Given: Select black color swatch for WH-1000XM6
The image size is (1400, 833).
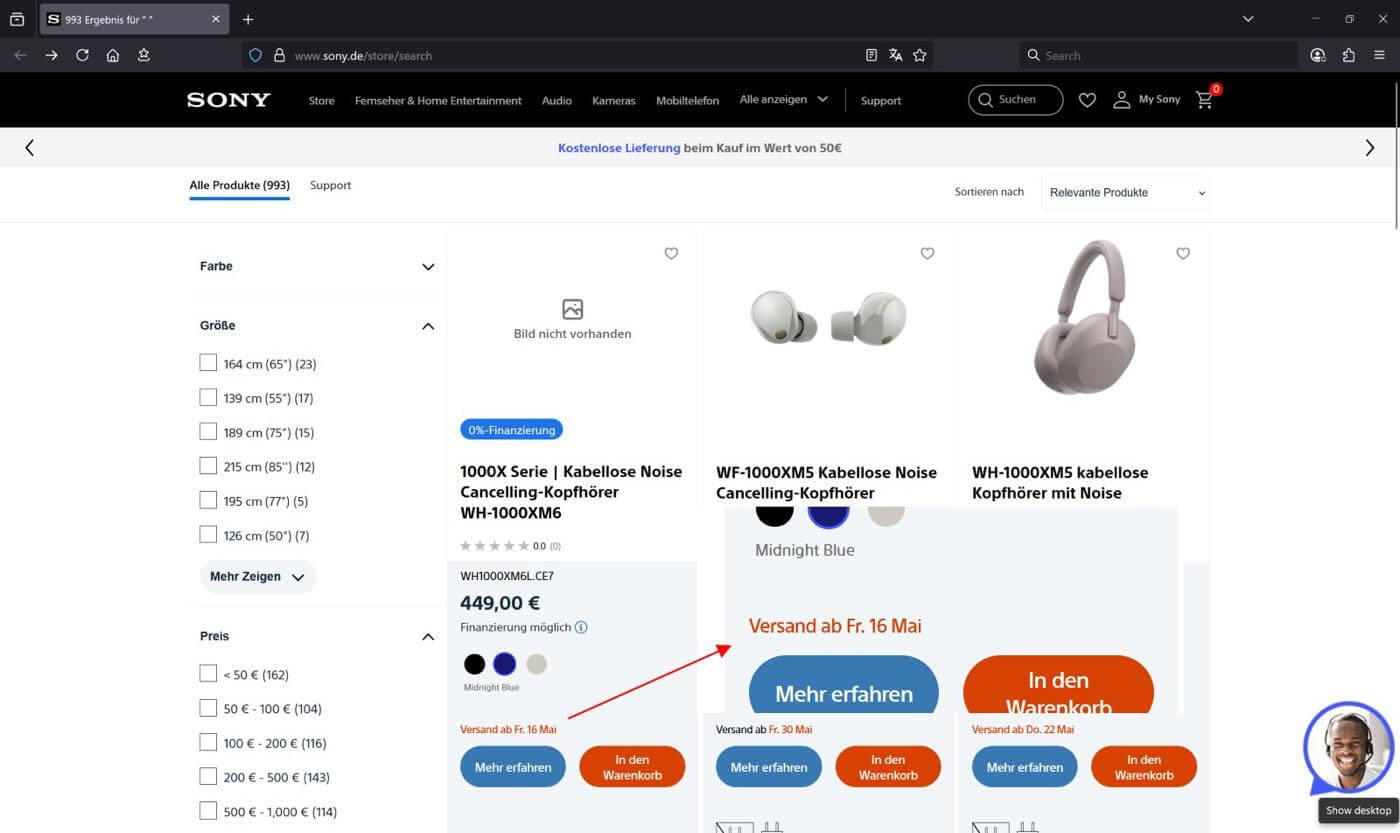Looking at the screenshot, I should [474, 664].
